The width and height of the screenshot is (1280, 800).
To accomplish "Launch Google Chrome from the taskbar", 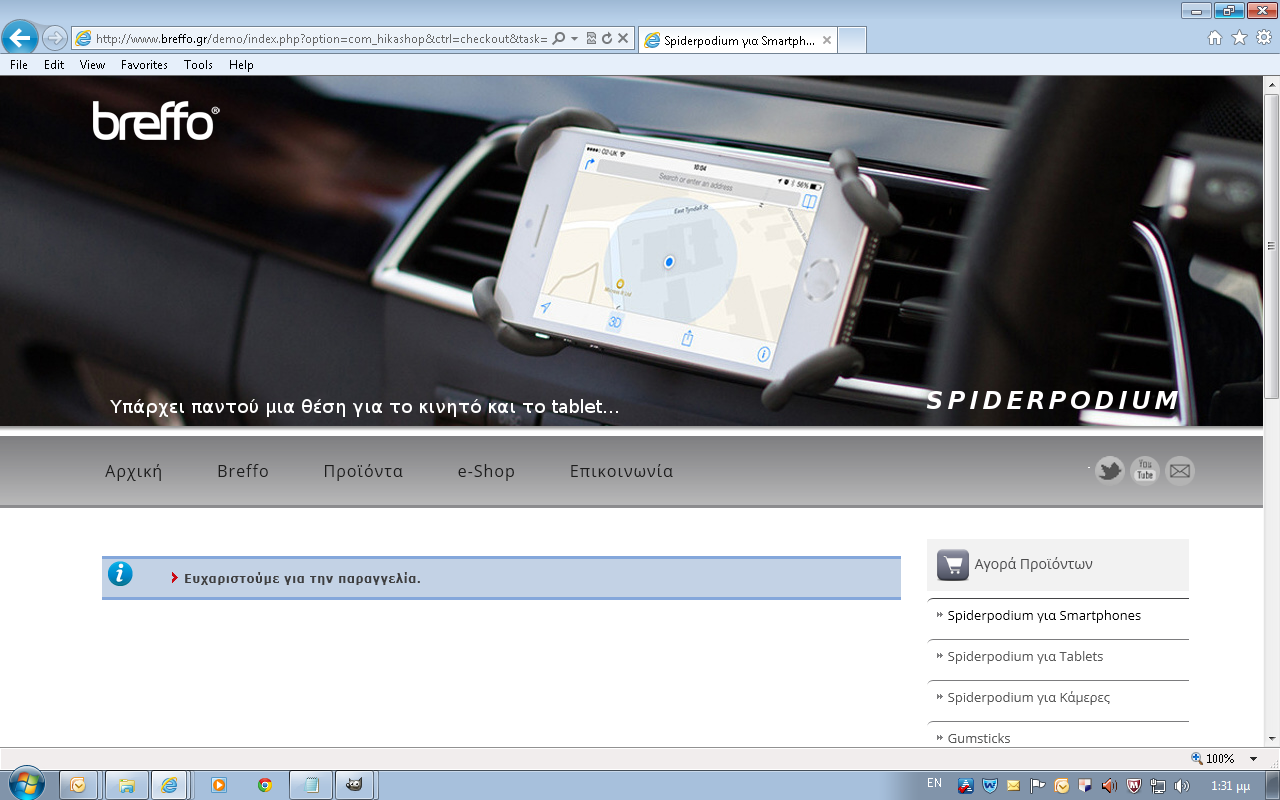I will click(x=265, y=785).
